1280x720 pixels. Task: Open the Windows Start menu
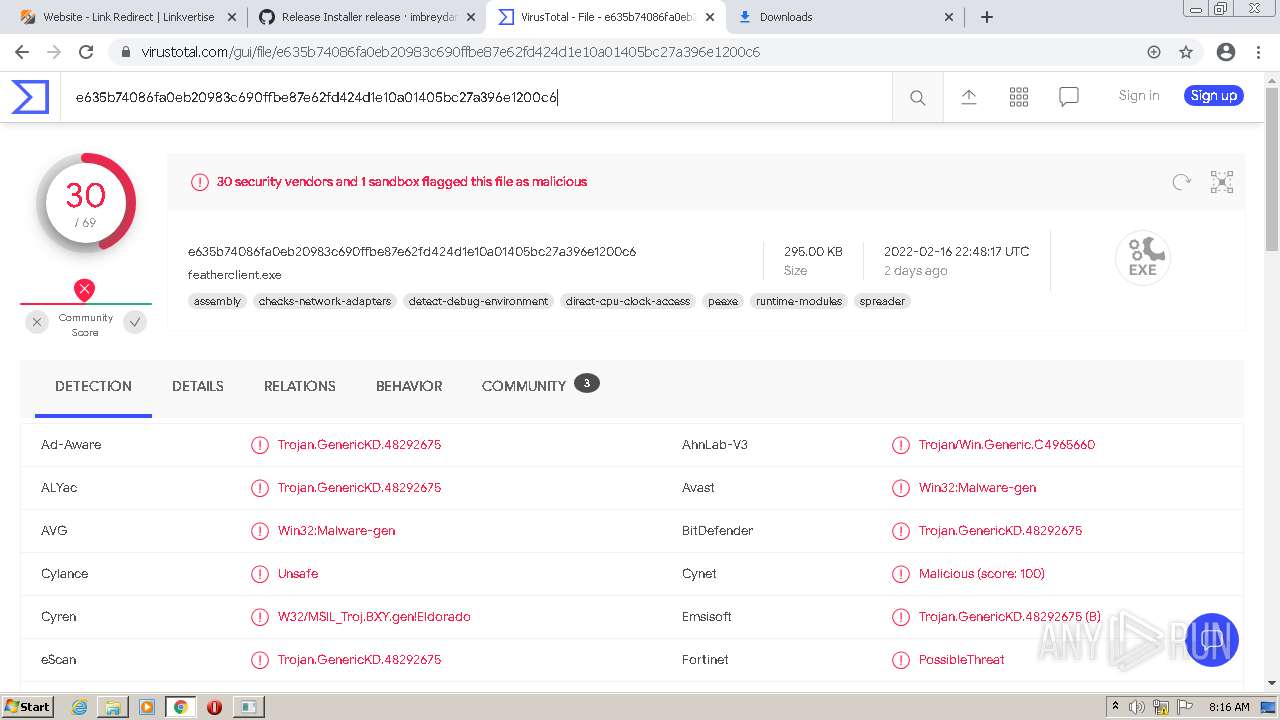tap(28, 707)
